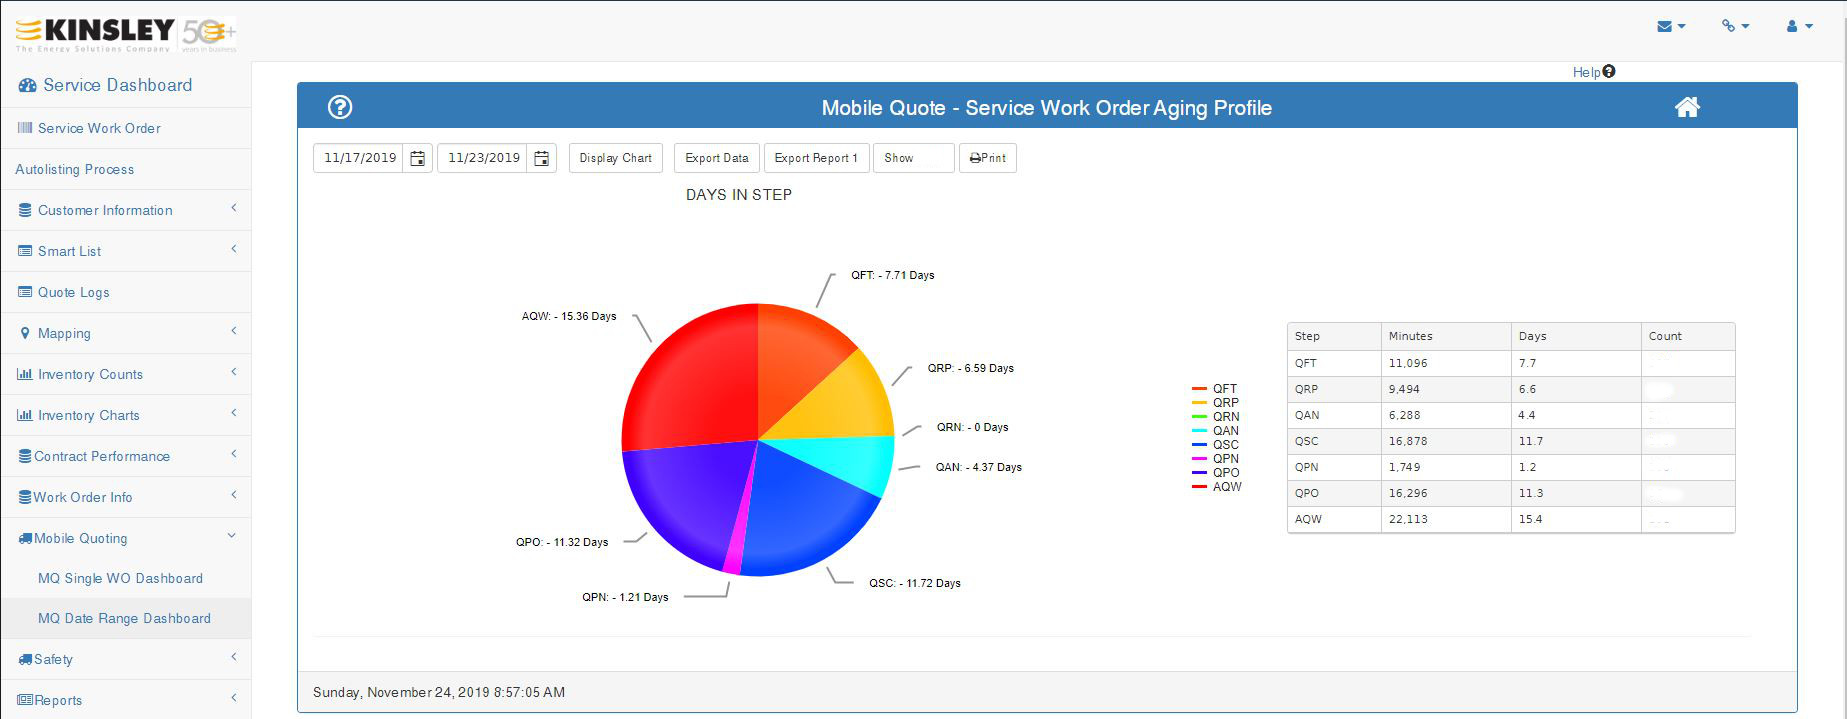Expand the Inventory Counts menu chevron

point(234,372)
